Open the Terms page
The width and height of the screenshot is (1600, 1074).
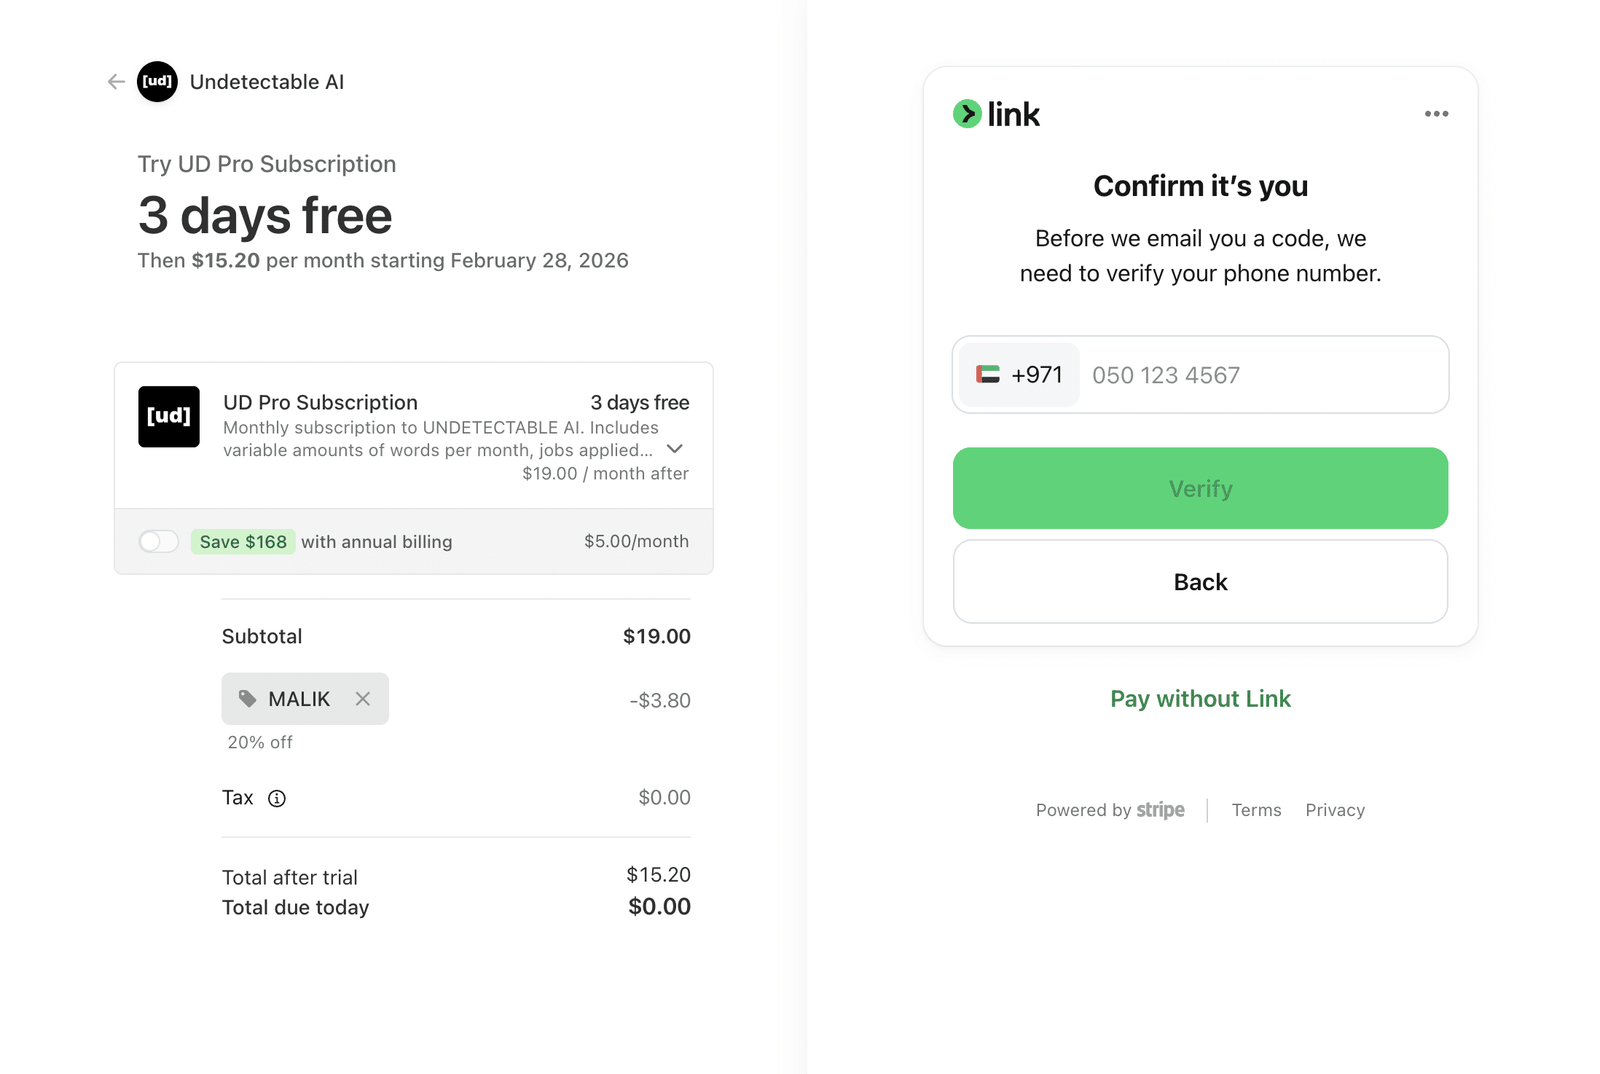(x=1256, y=810)
